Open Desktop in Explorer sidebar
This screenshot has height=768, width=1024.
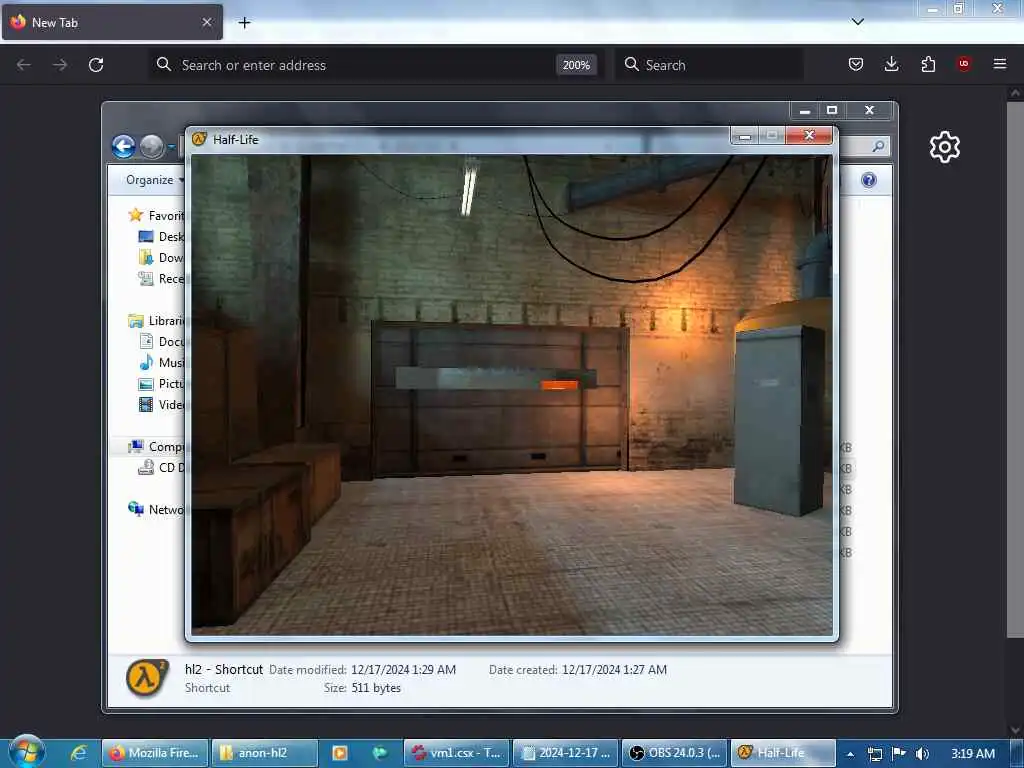(x=161, y=236)
